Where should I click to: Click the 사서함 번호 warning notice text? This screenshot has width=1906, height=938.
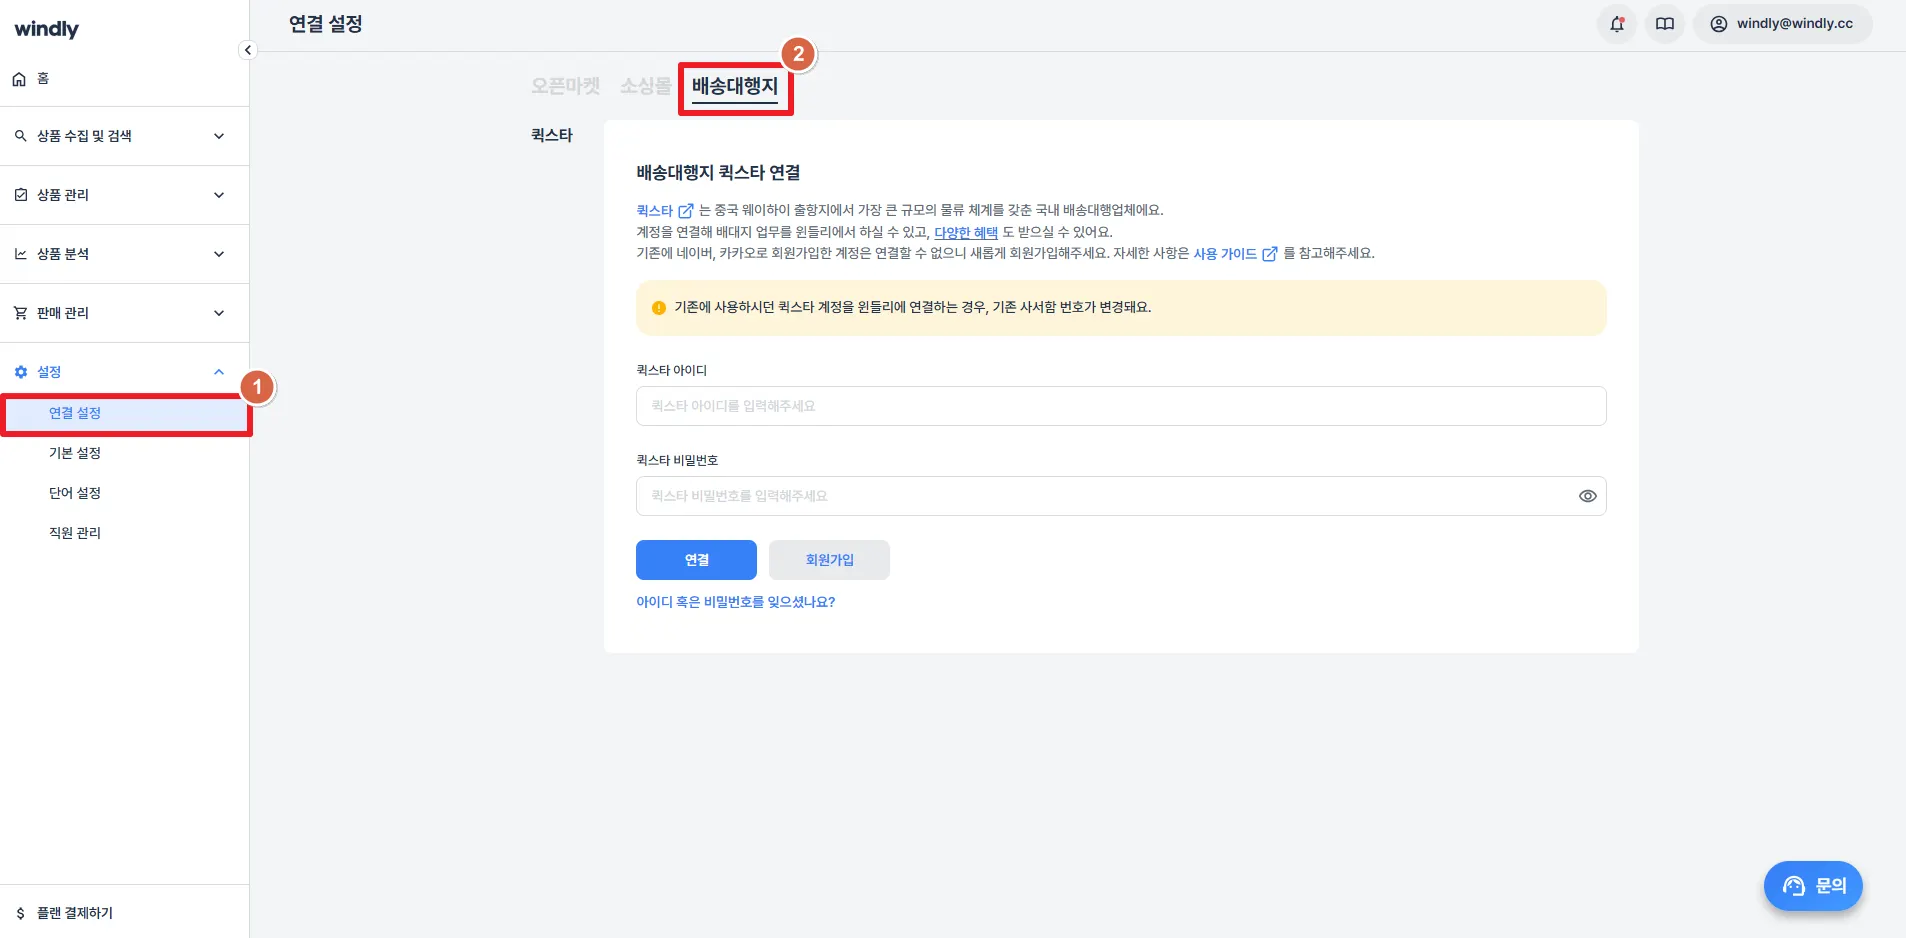[912, 308]
